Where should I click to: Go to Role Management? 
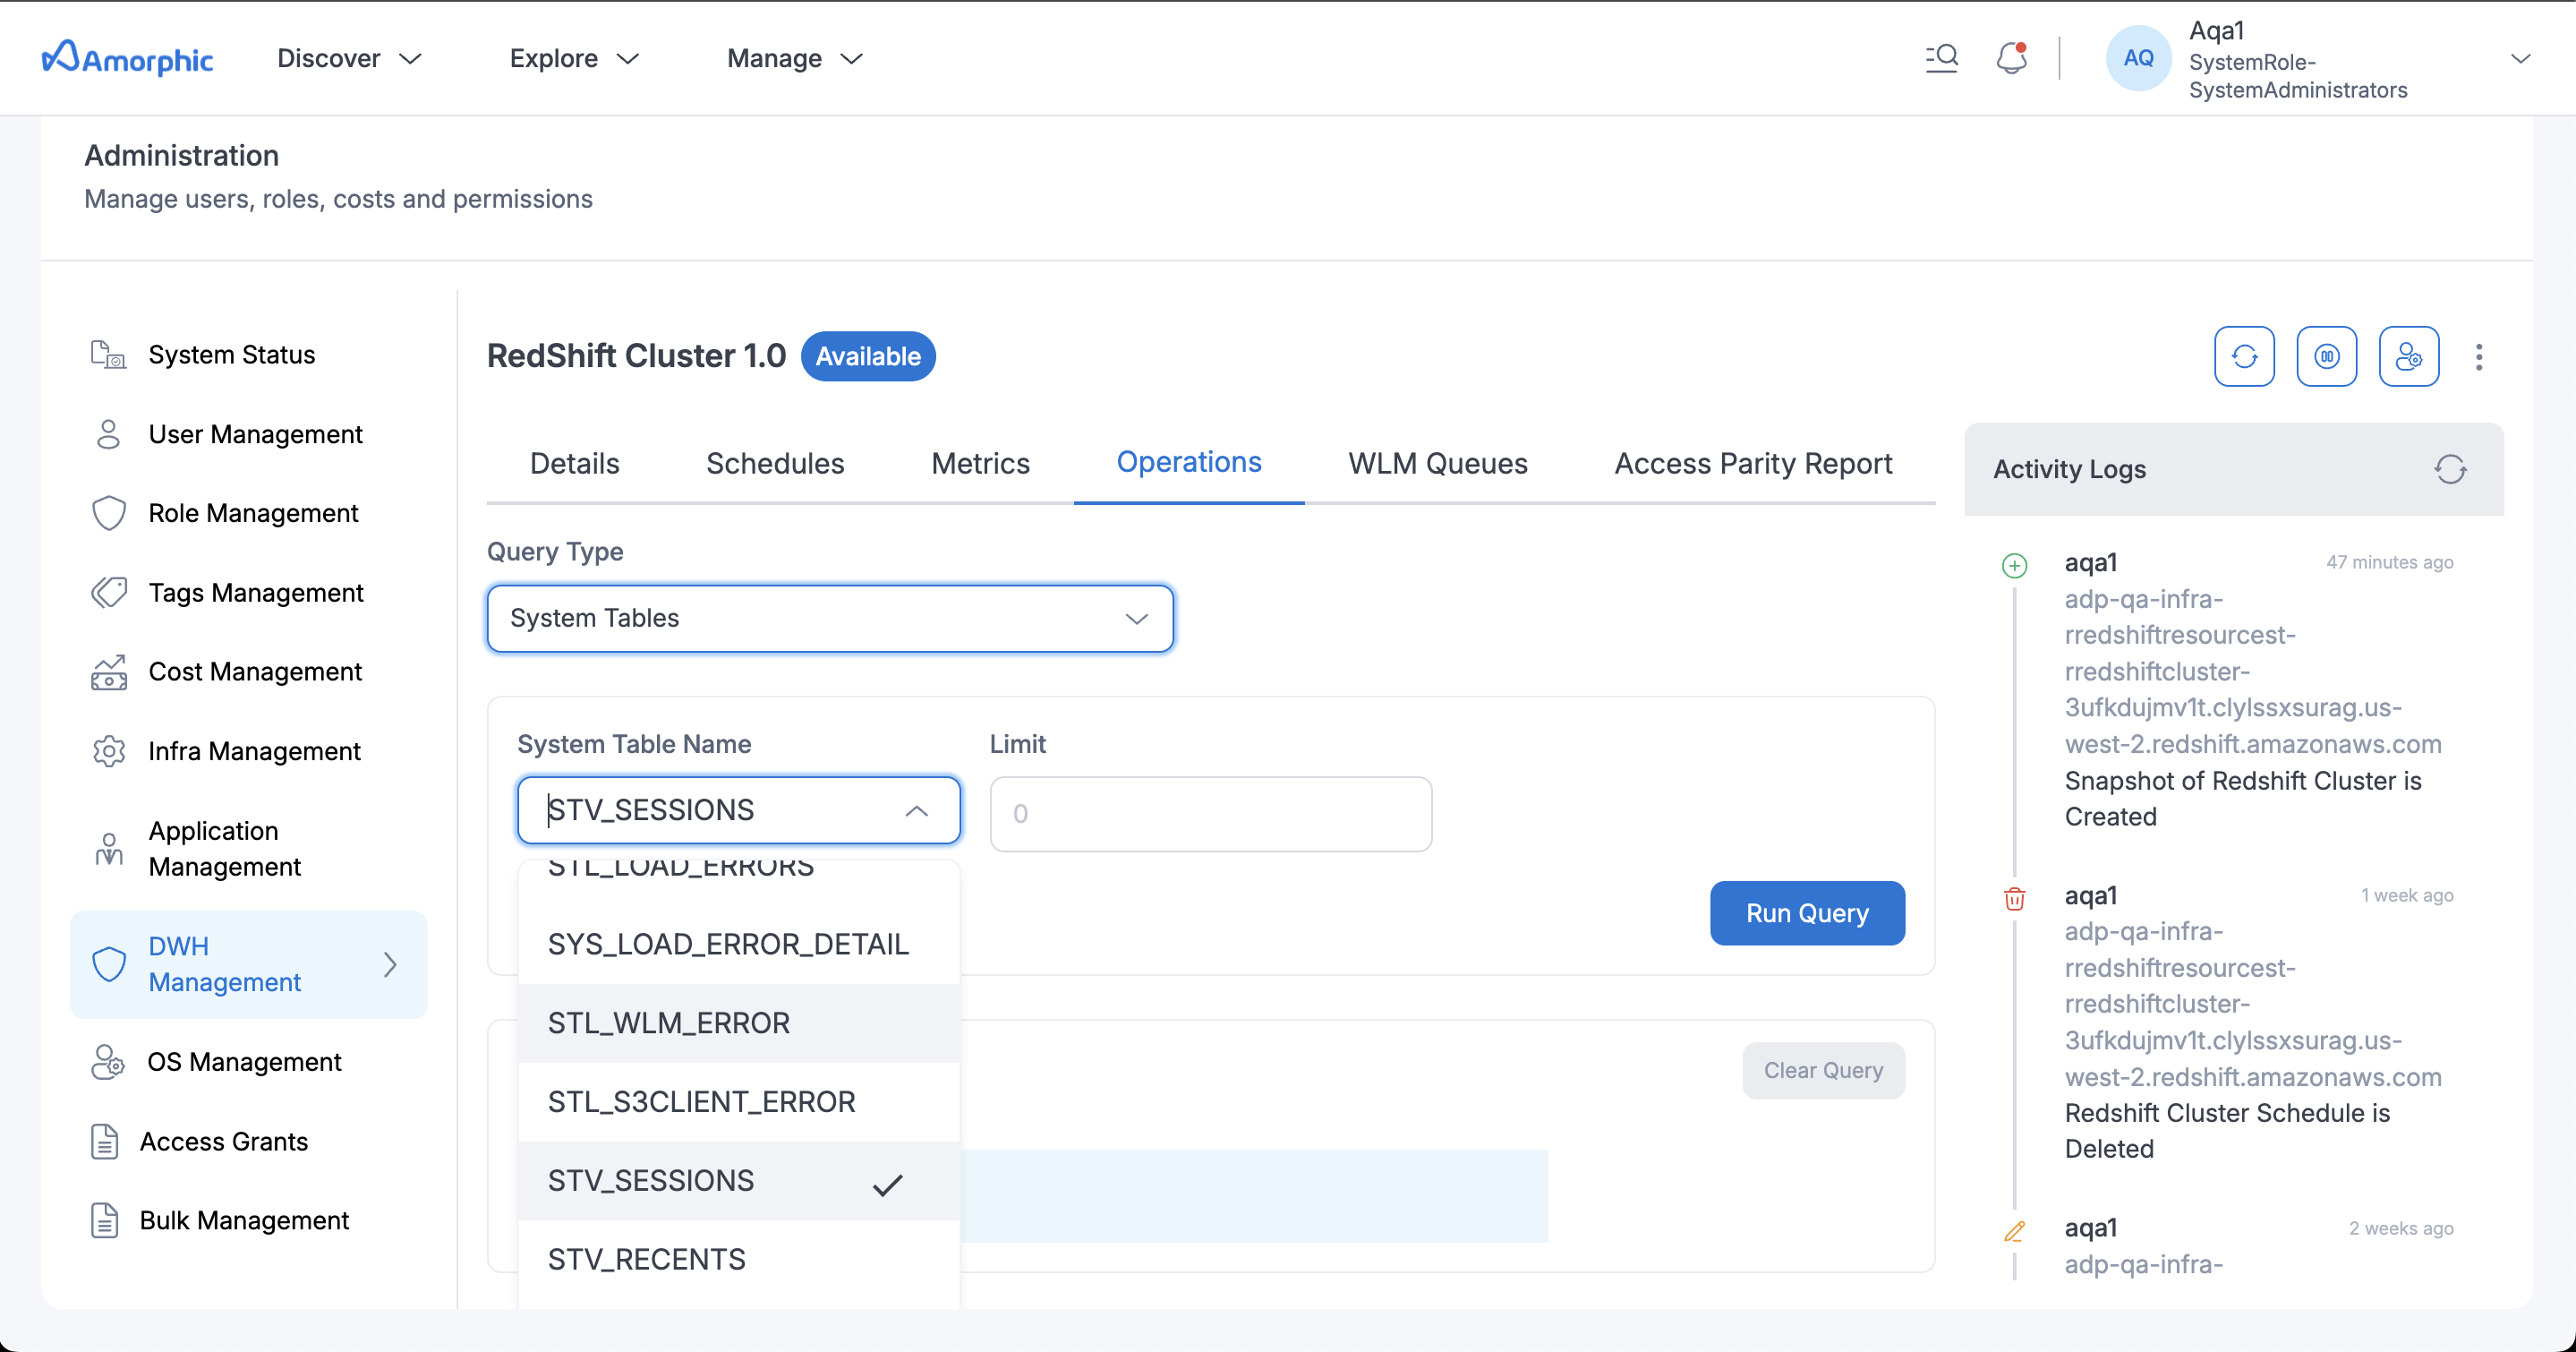click(253, 513)
